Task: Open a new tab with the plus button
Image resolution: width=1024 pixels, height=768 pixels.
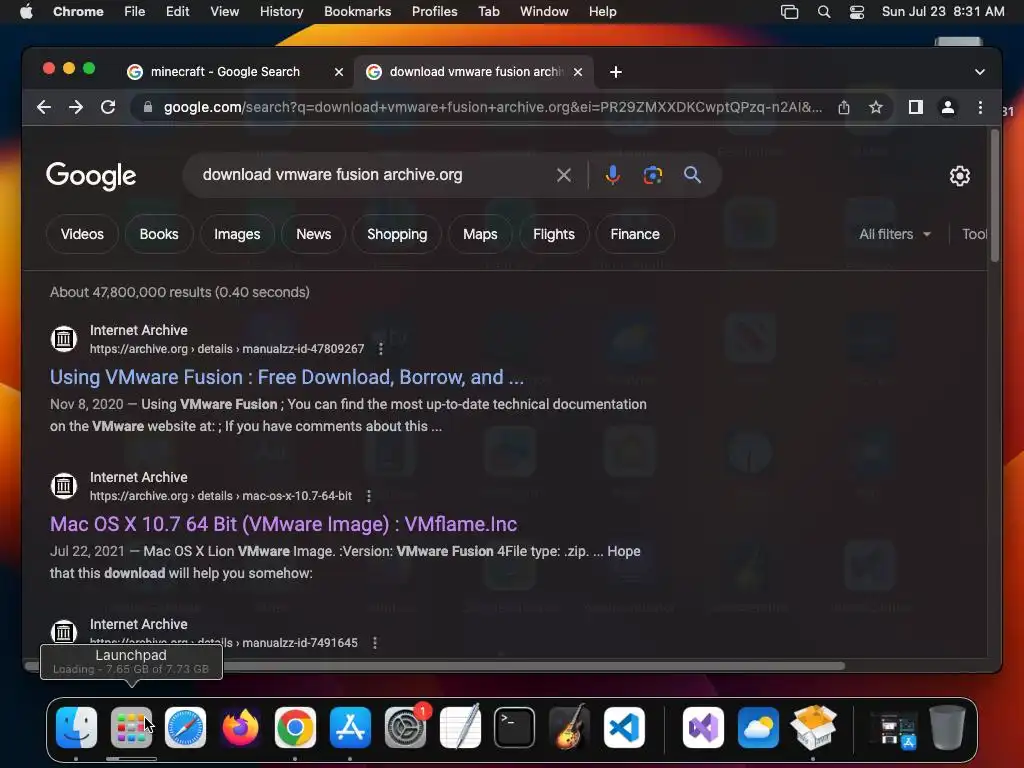Action: click(x=615, y=72)
